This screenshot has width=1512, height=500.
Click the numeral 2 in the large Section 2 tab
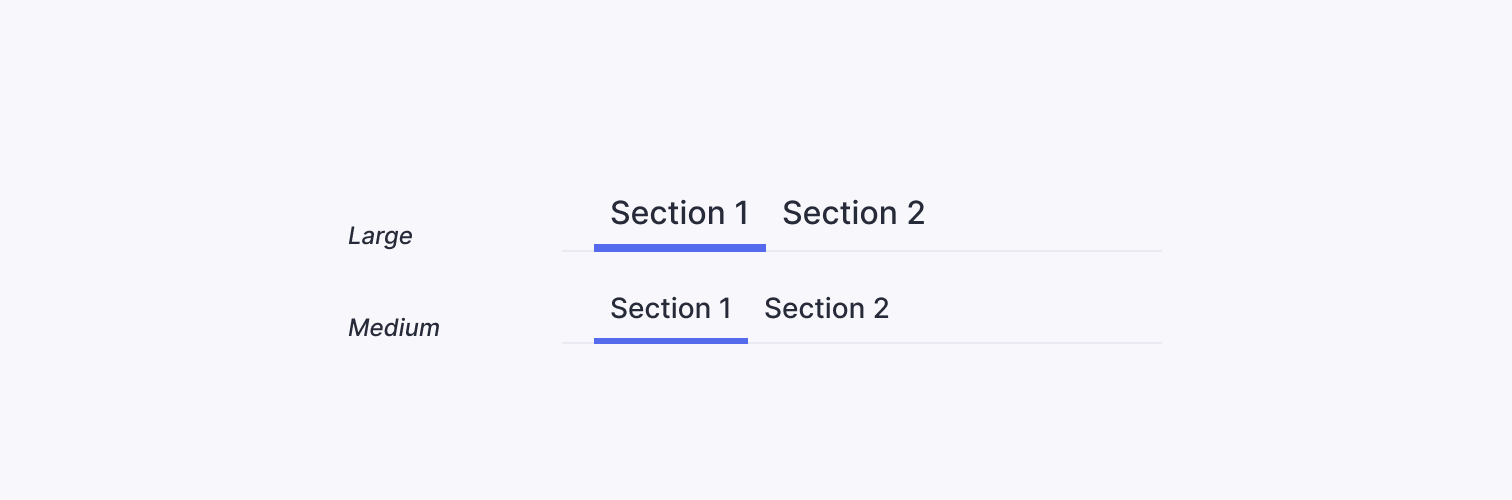(916, 213)
